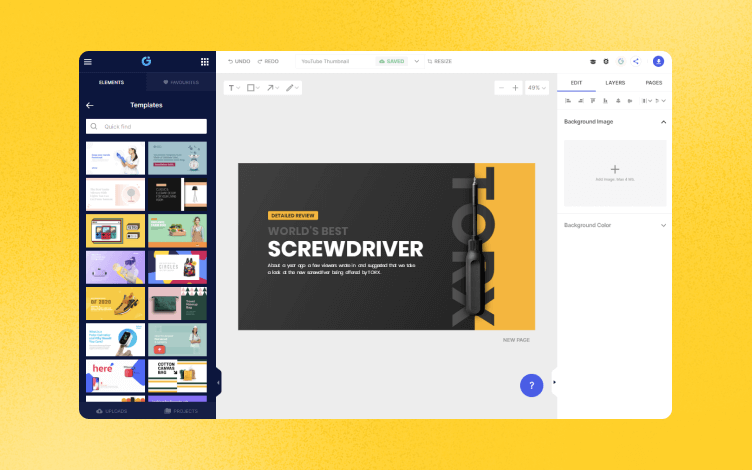Screen dimensions: 752x470
Task: Open the apps grid icon
Action: point(205,61)
